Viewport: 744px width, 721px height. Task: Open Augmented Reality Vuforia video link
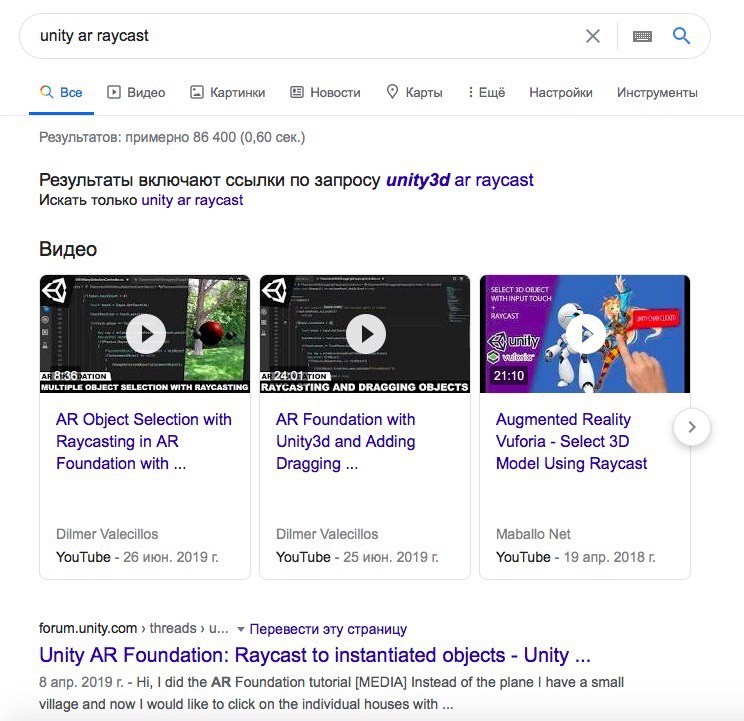572,442
